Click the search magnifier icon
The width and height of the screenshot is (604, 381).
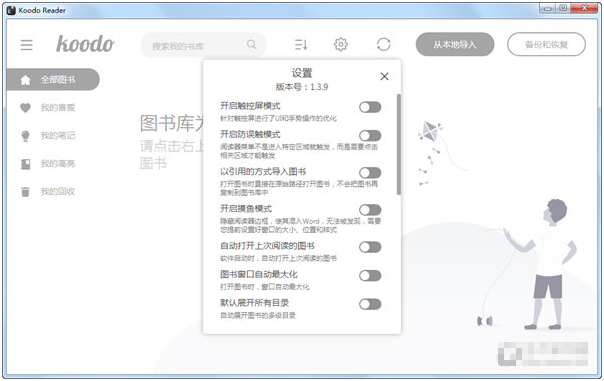click(252, 45)
